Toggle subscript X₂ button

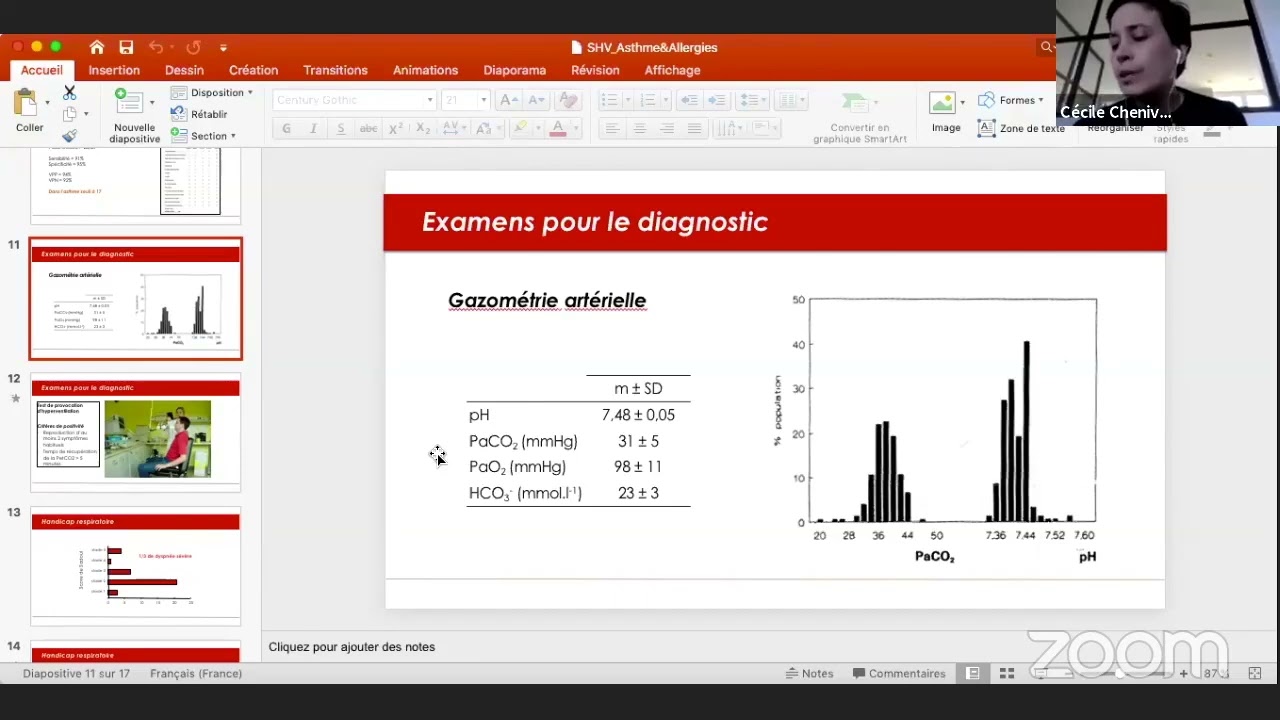pos(423,128)
